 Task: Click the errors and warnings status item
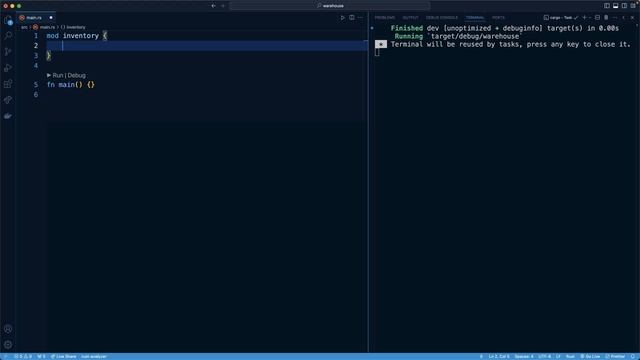(x=23, y=356)
